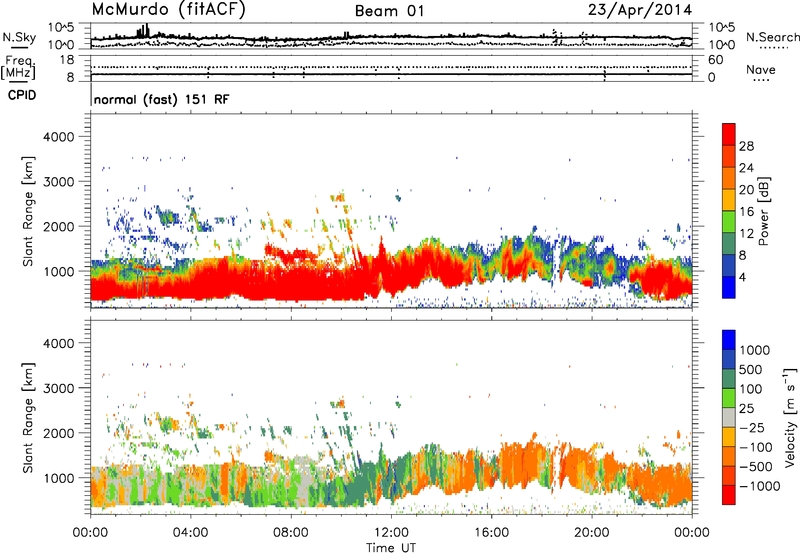
Task: Pick the gray segment of the velocity colorbar
Action: 729,417
